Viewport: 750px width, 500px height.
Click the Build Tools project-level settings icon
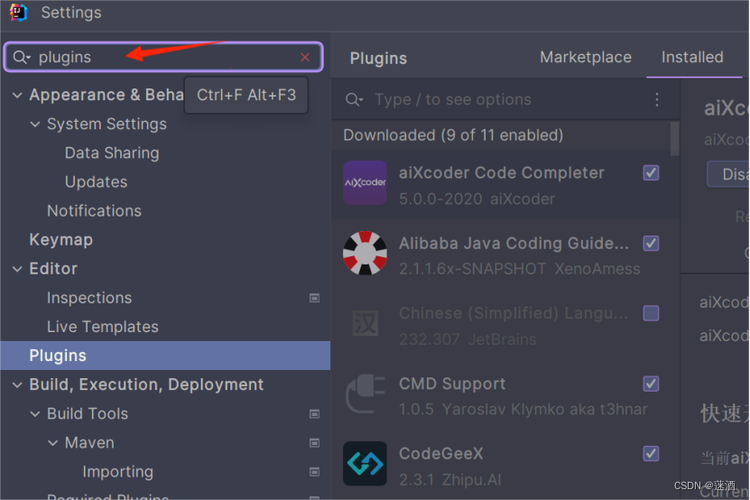point(315,414)
